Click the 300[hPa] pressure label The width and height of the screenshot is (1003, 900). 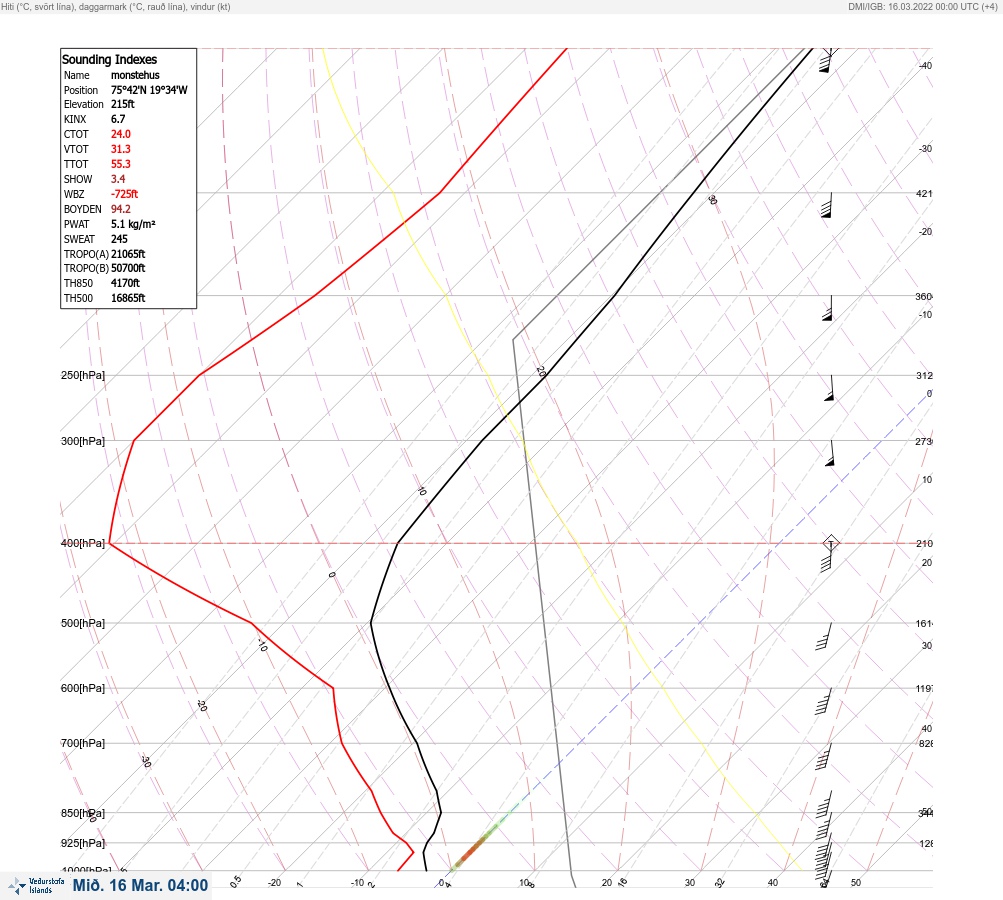pyautogui.click(x=83, y=441)
